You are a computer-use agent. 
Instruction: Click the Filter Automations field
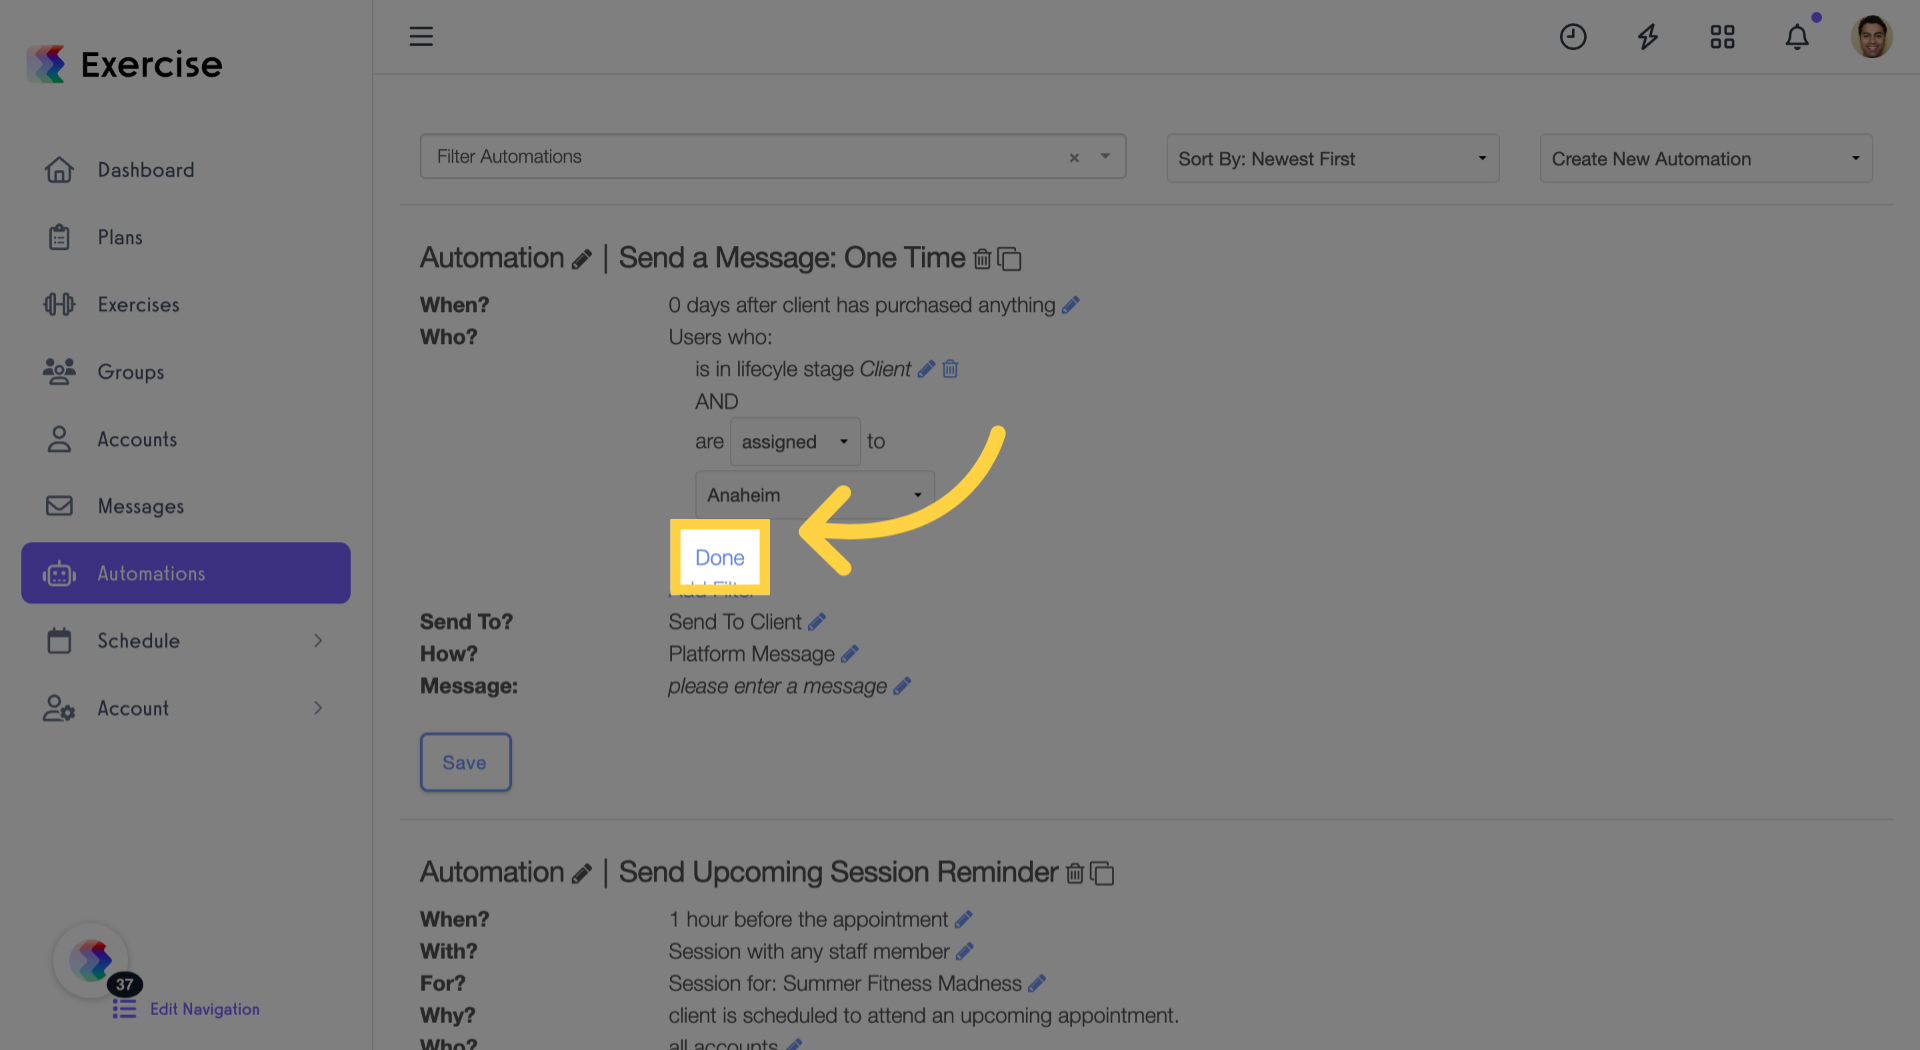click(x=772, y=157)
